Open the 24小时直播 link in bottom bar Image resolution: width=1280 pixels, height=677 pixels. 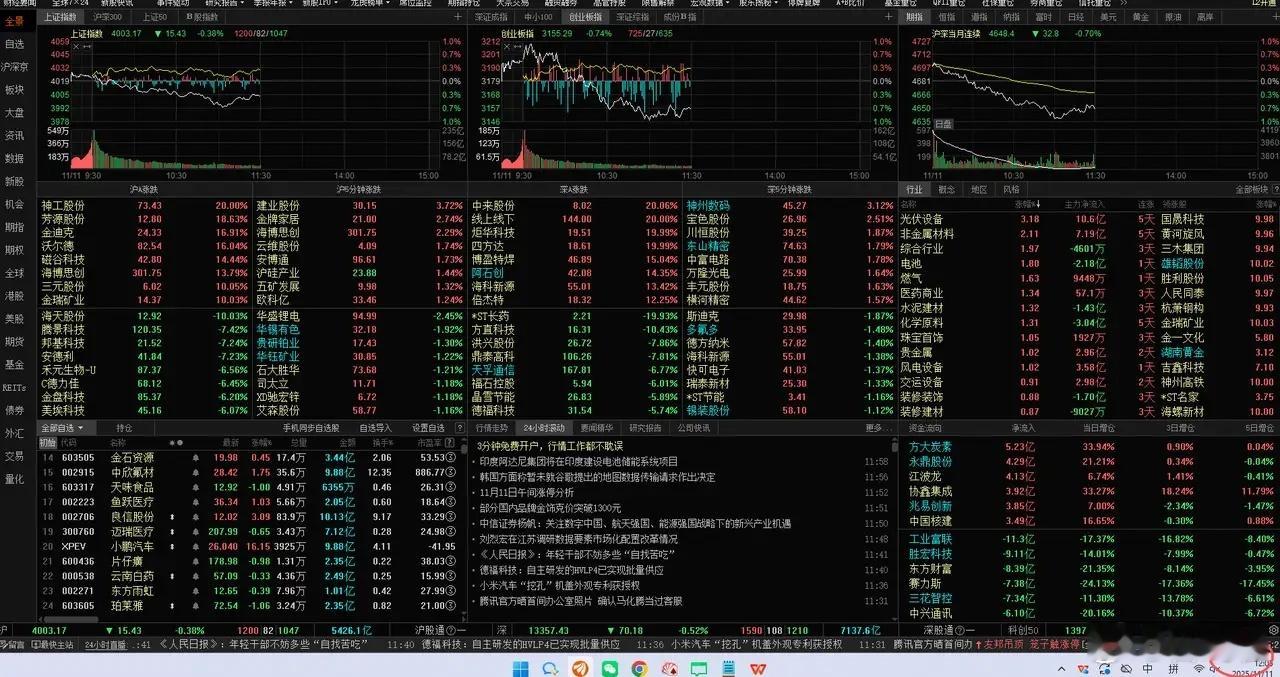104,645
